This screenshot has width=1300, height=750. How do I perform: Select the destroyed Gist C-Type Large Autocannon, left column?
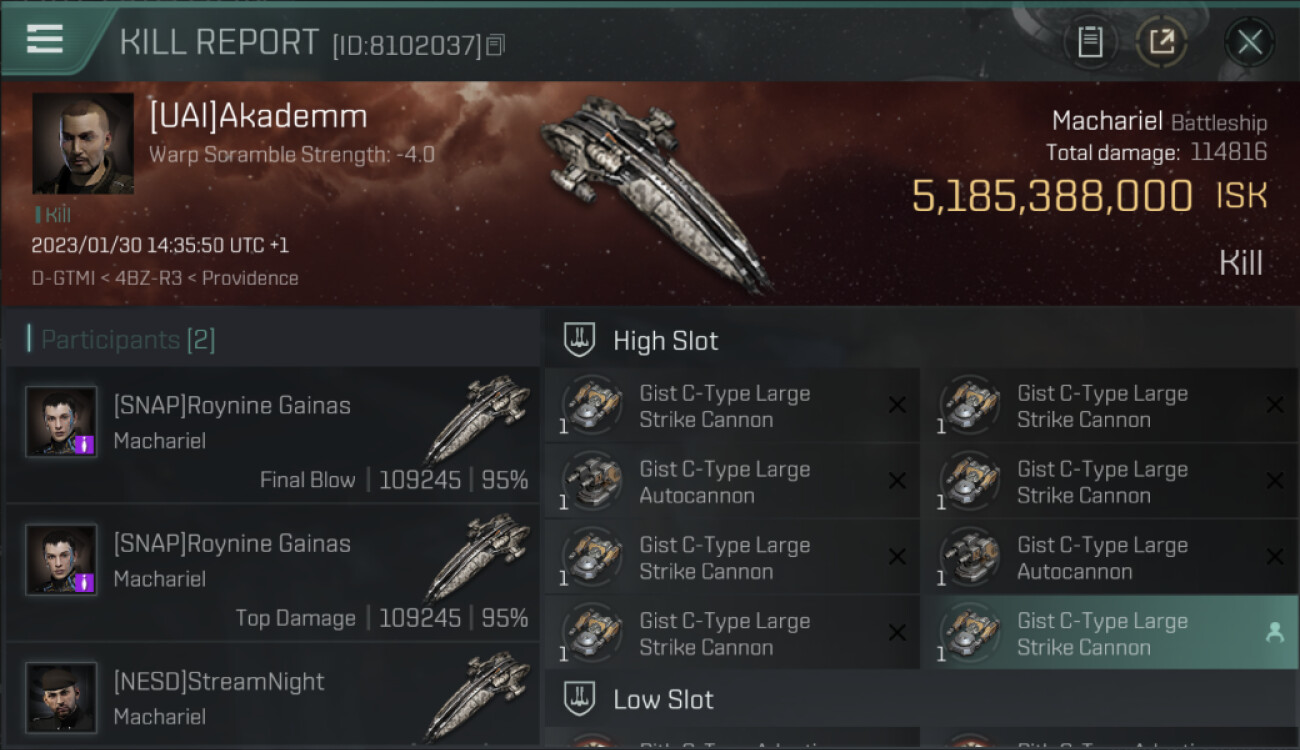point(732,482)
